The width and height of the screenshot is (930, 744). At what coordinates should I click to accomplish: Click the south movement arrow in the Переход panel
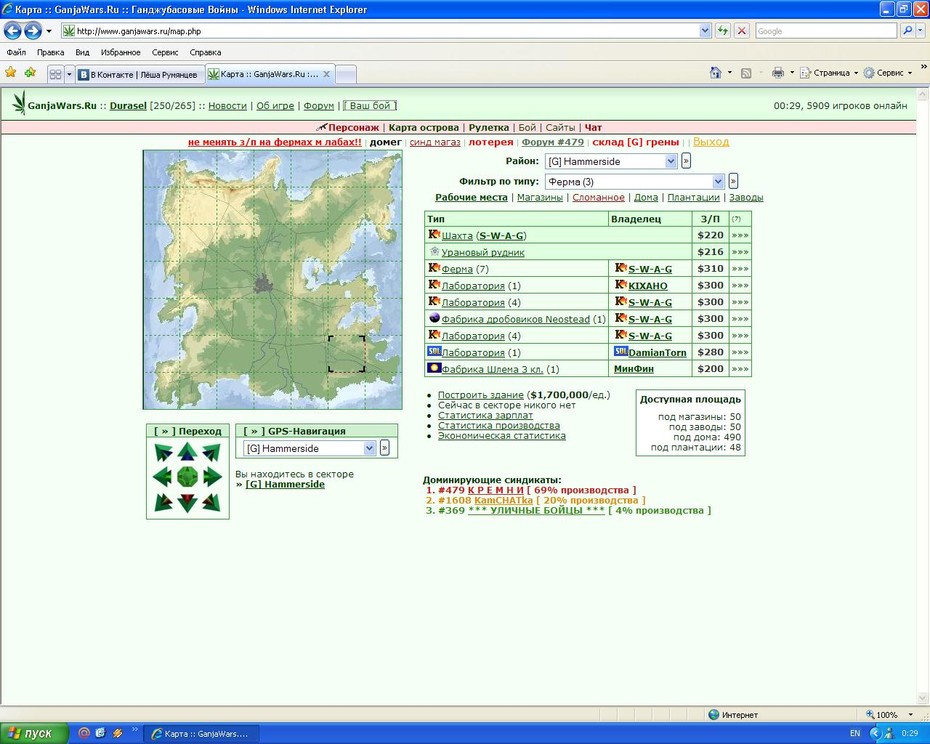coord(187,503)
